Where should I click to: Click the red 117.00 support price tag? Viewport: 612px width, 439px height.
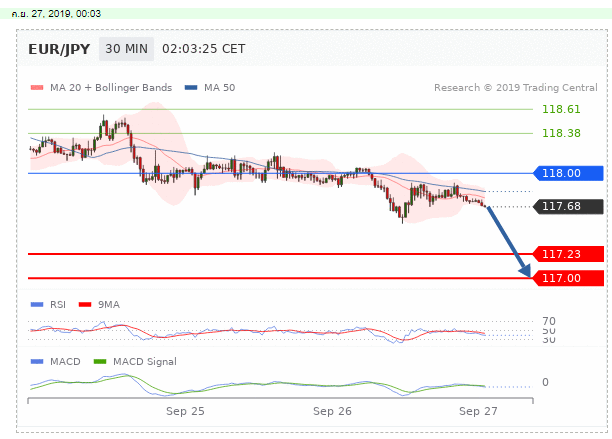coord(568,278)
